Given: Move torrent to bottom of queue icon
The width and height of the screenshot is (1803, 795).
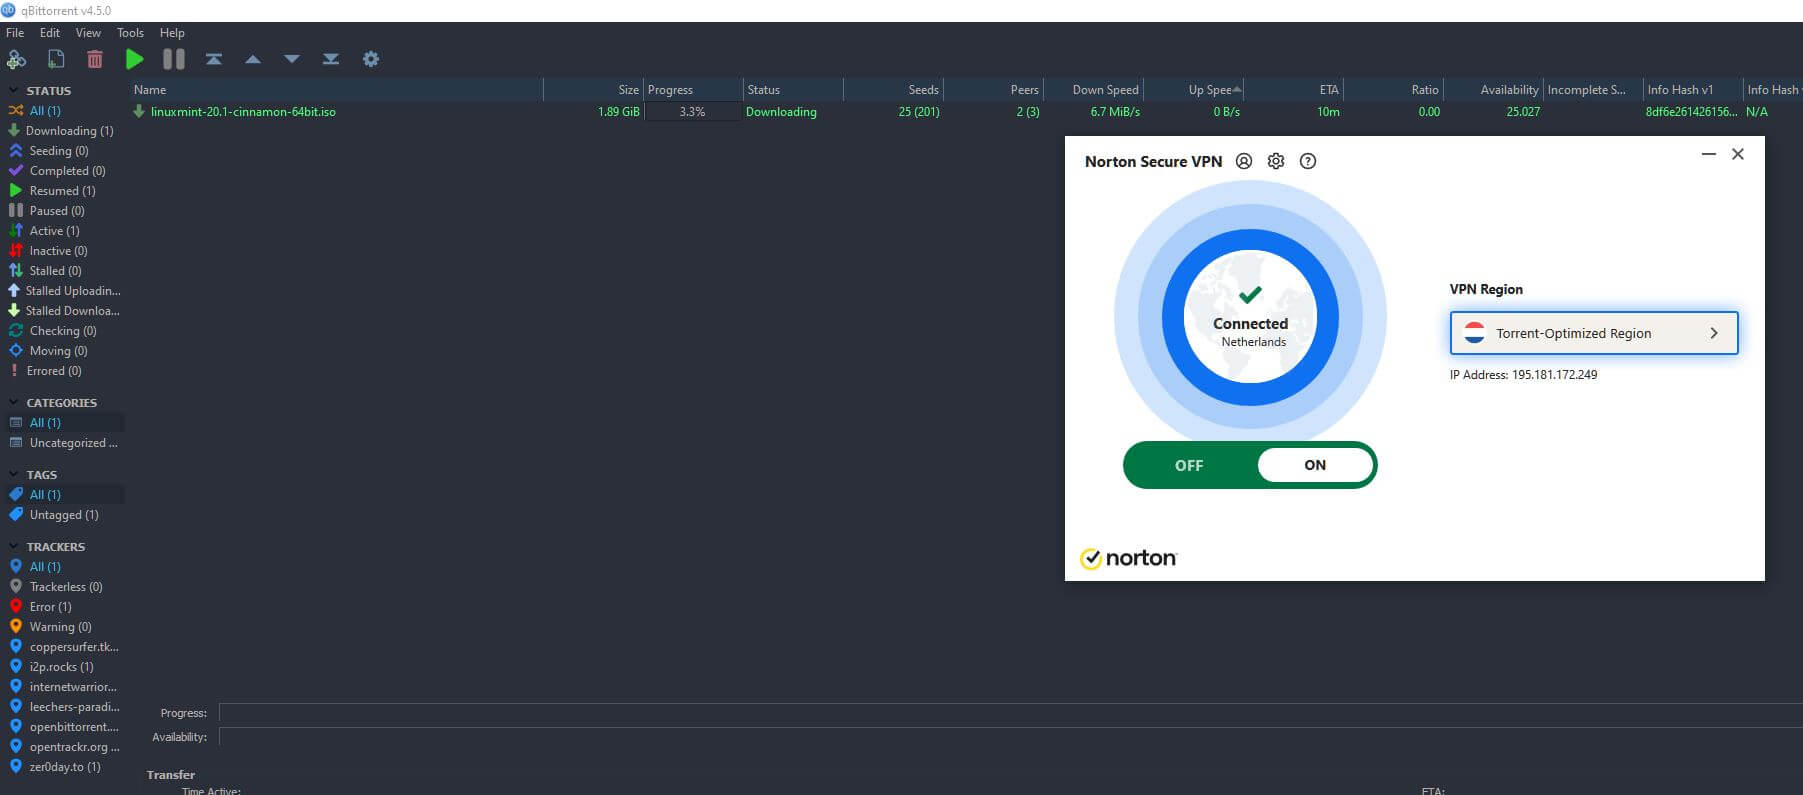Looking at the screenshot, I should (331, 60).
